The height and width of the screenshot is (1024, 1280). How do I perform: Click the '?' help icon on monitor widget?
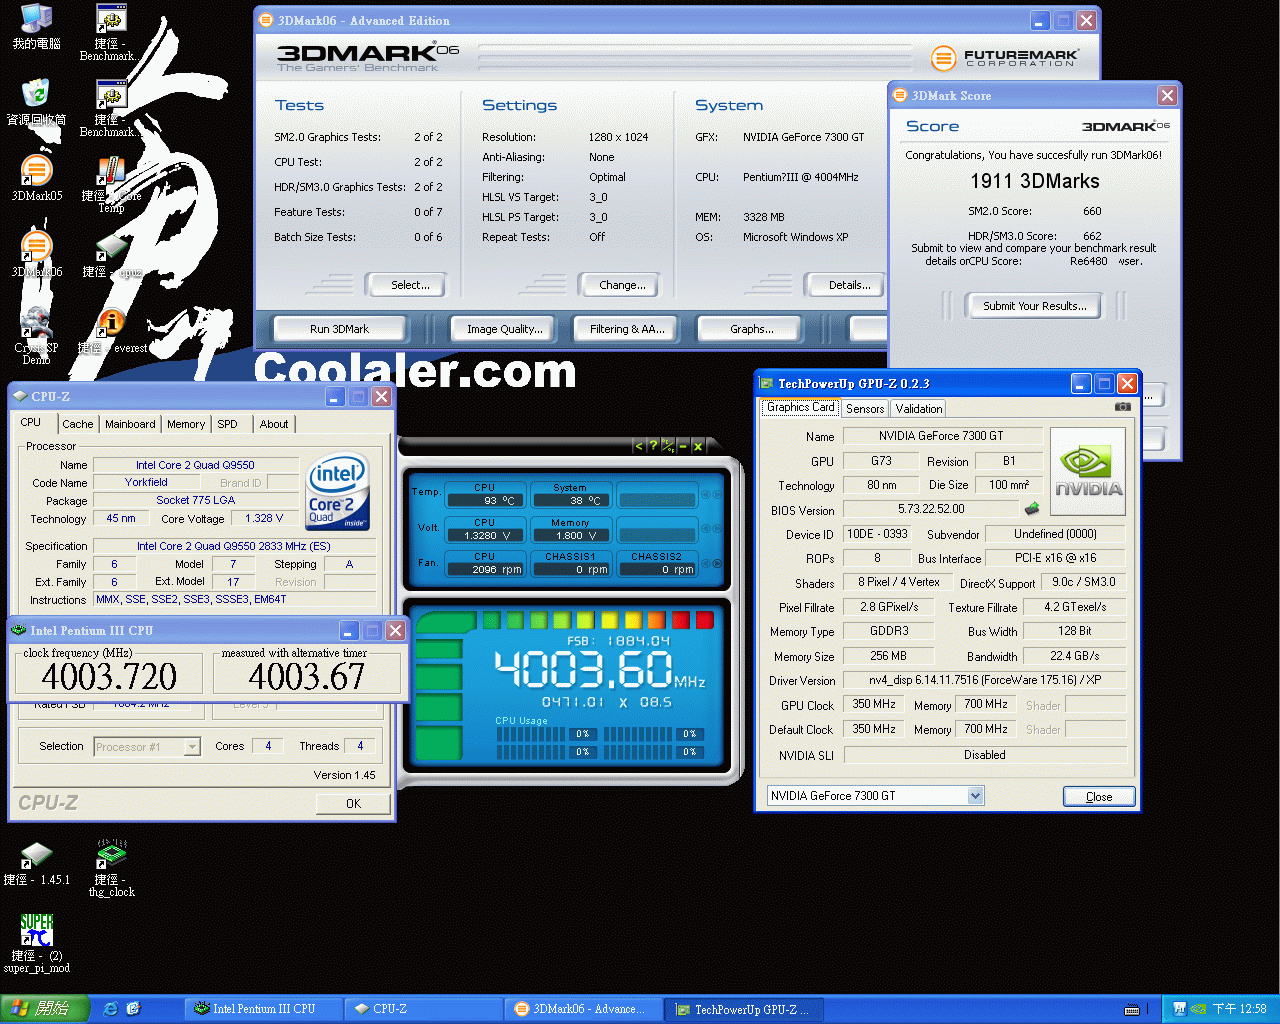[653, 446]
